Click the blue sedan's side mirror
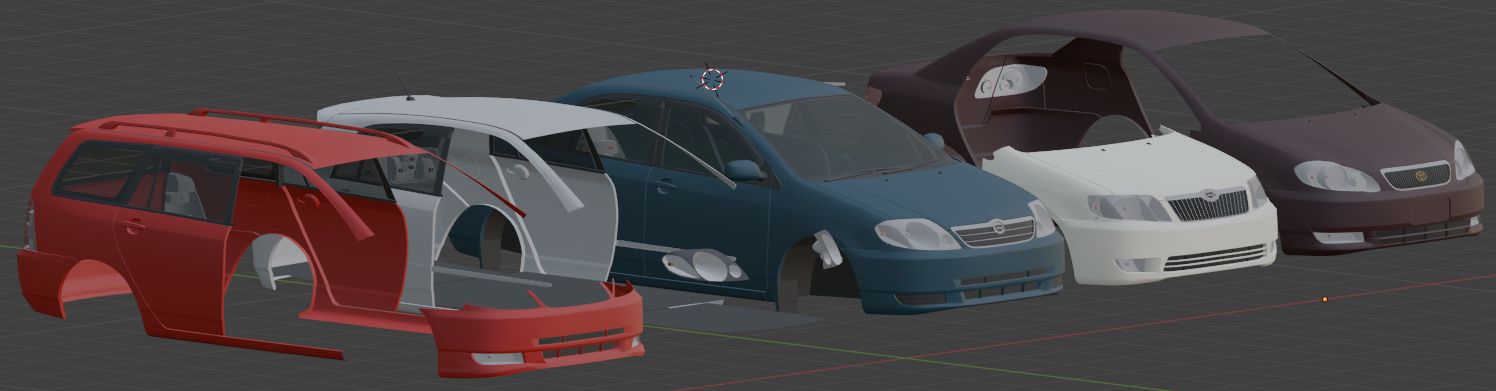 744,170
